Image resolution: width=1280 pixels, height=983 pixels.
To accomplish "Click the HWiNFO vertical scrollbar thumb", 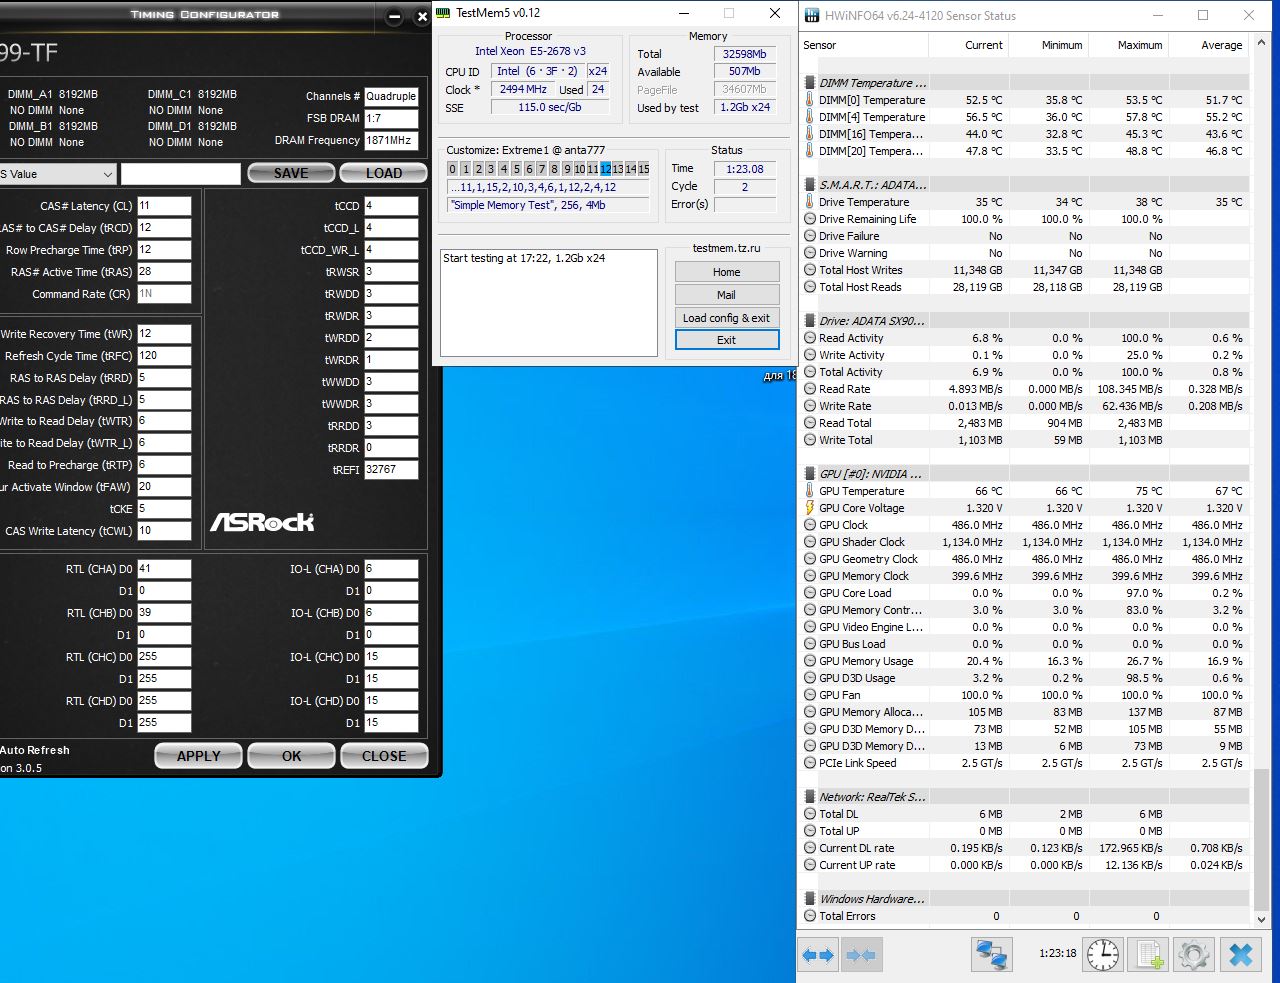I will (1261, 839).
